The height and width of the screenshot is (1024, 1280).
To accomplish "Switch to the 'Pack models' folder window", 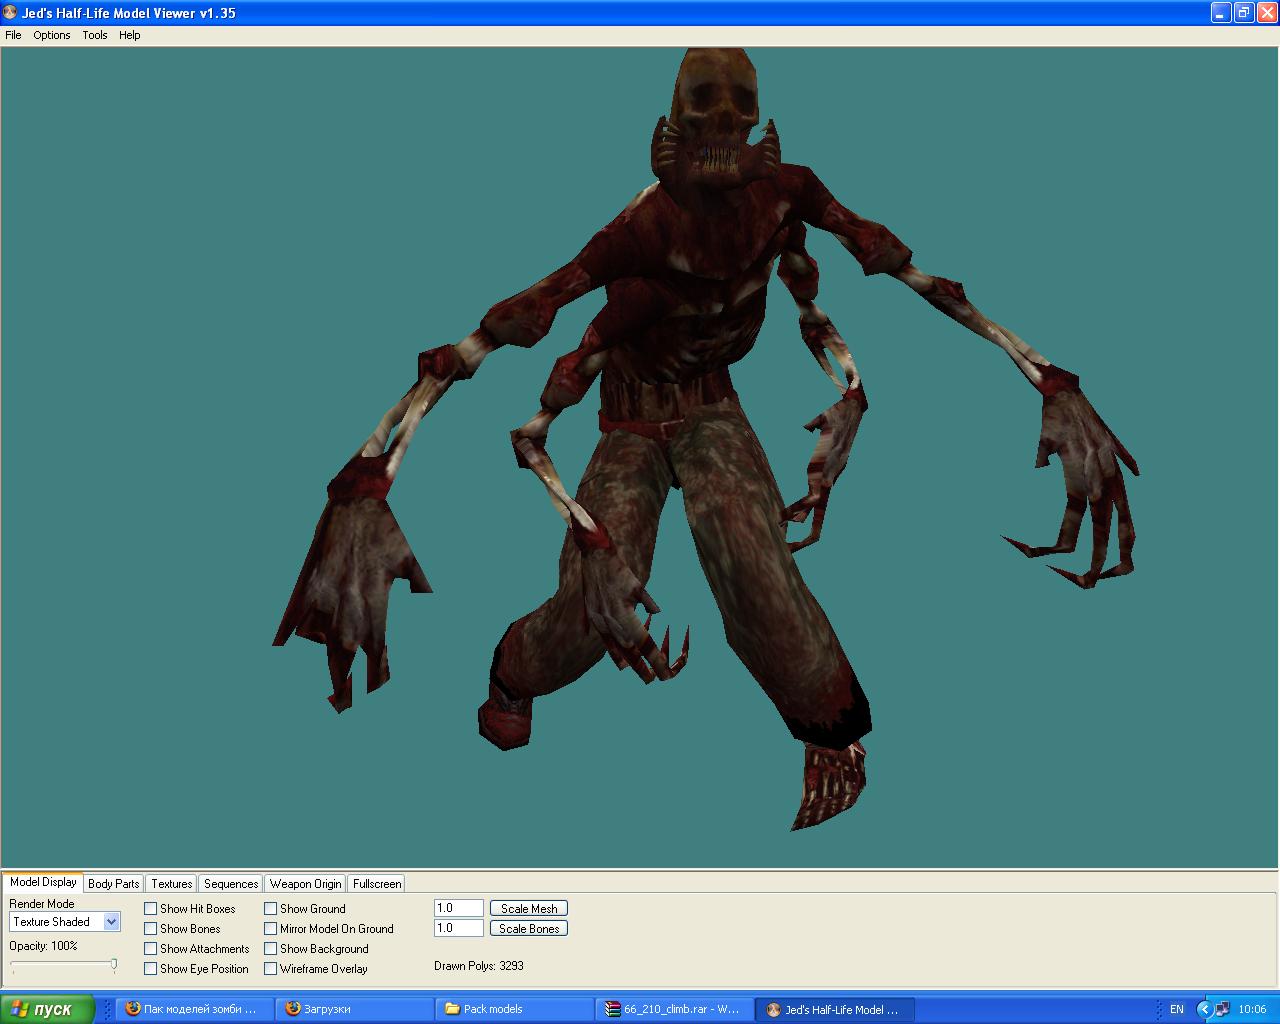I will [x=515, y=1009].
